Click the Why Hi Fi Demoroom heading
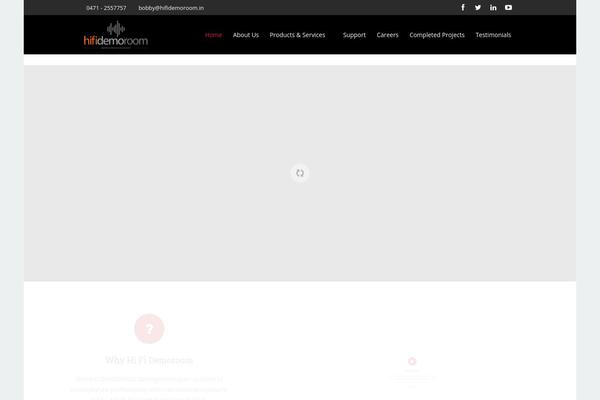Image resolution: width=600 pixels, height=400 pixels. (149, 360)
